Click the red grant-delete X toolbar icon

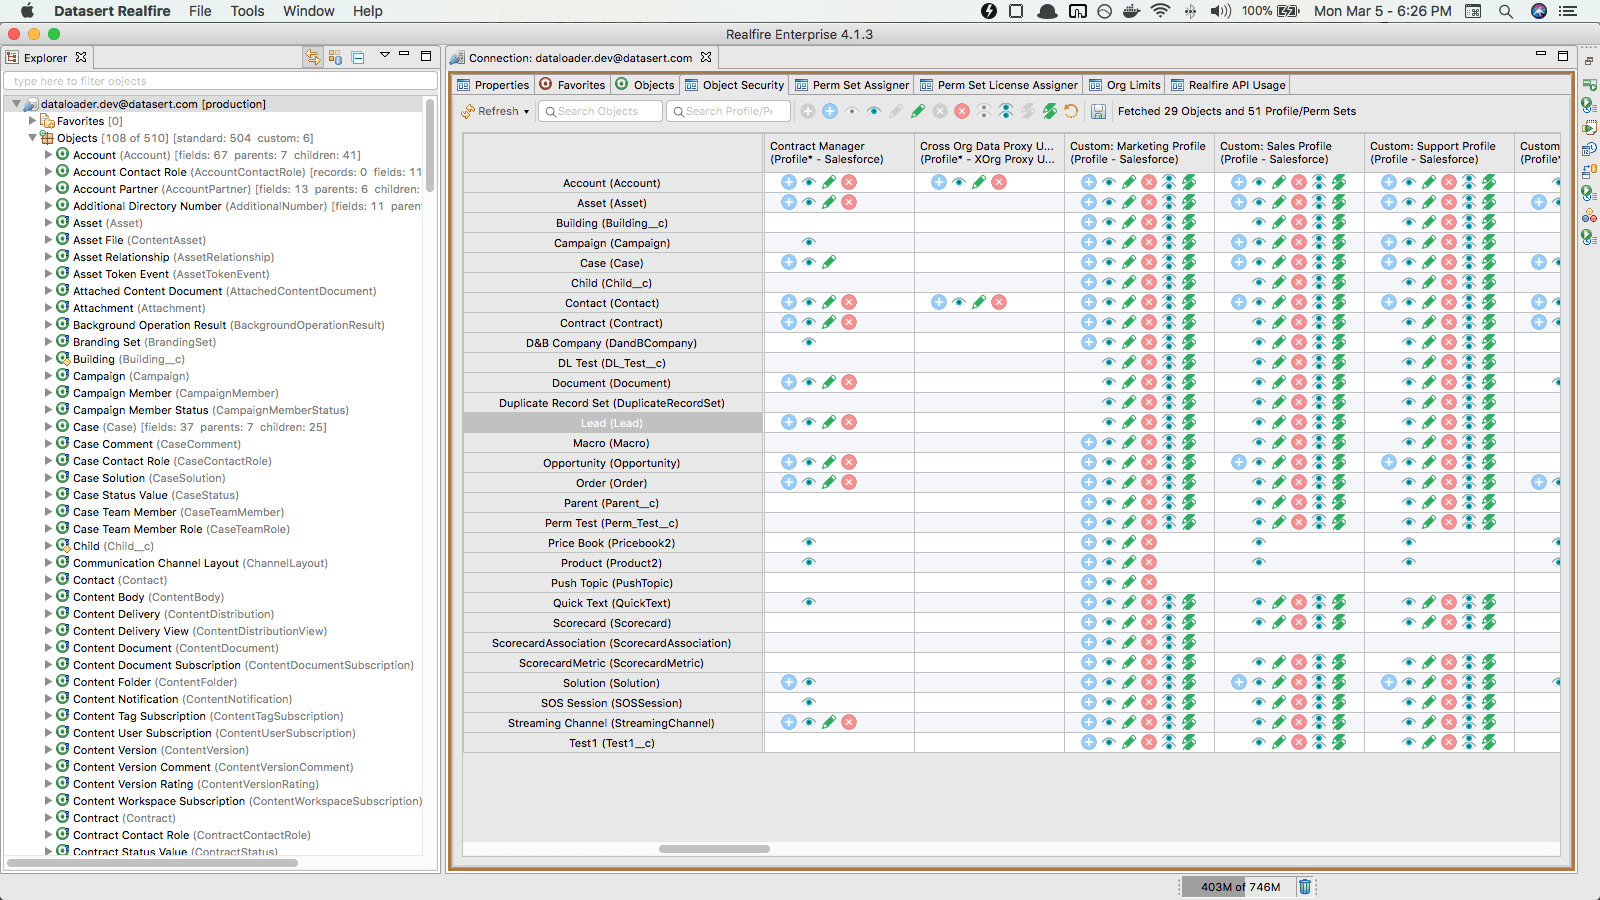tap(962, 111)
